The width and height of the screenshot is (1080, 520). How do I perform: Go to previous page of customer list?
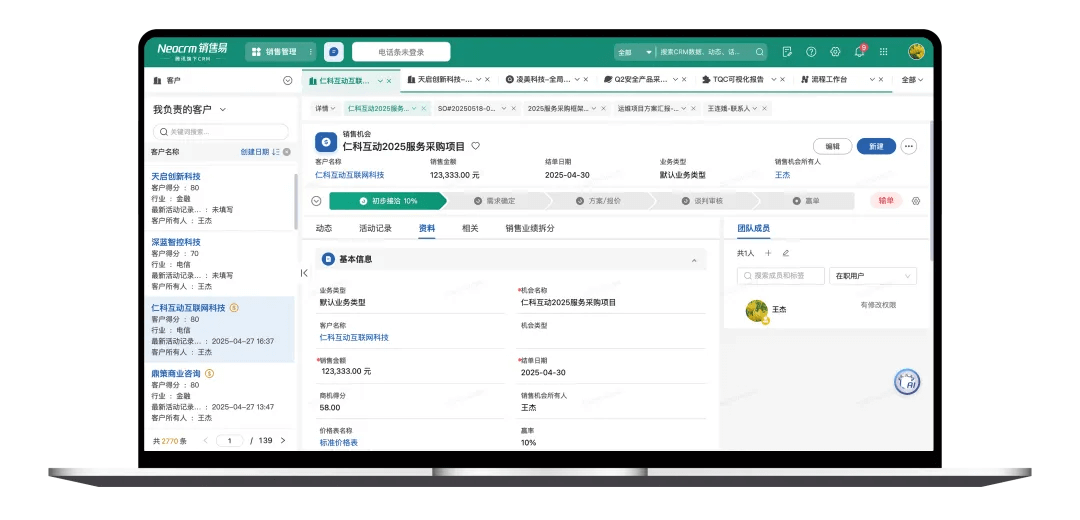(205, 440)
